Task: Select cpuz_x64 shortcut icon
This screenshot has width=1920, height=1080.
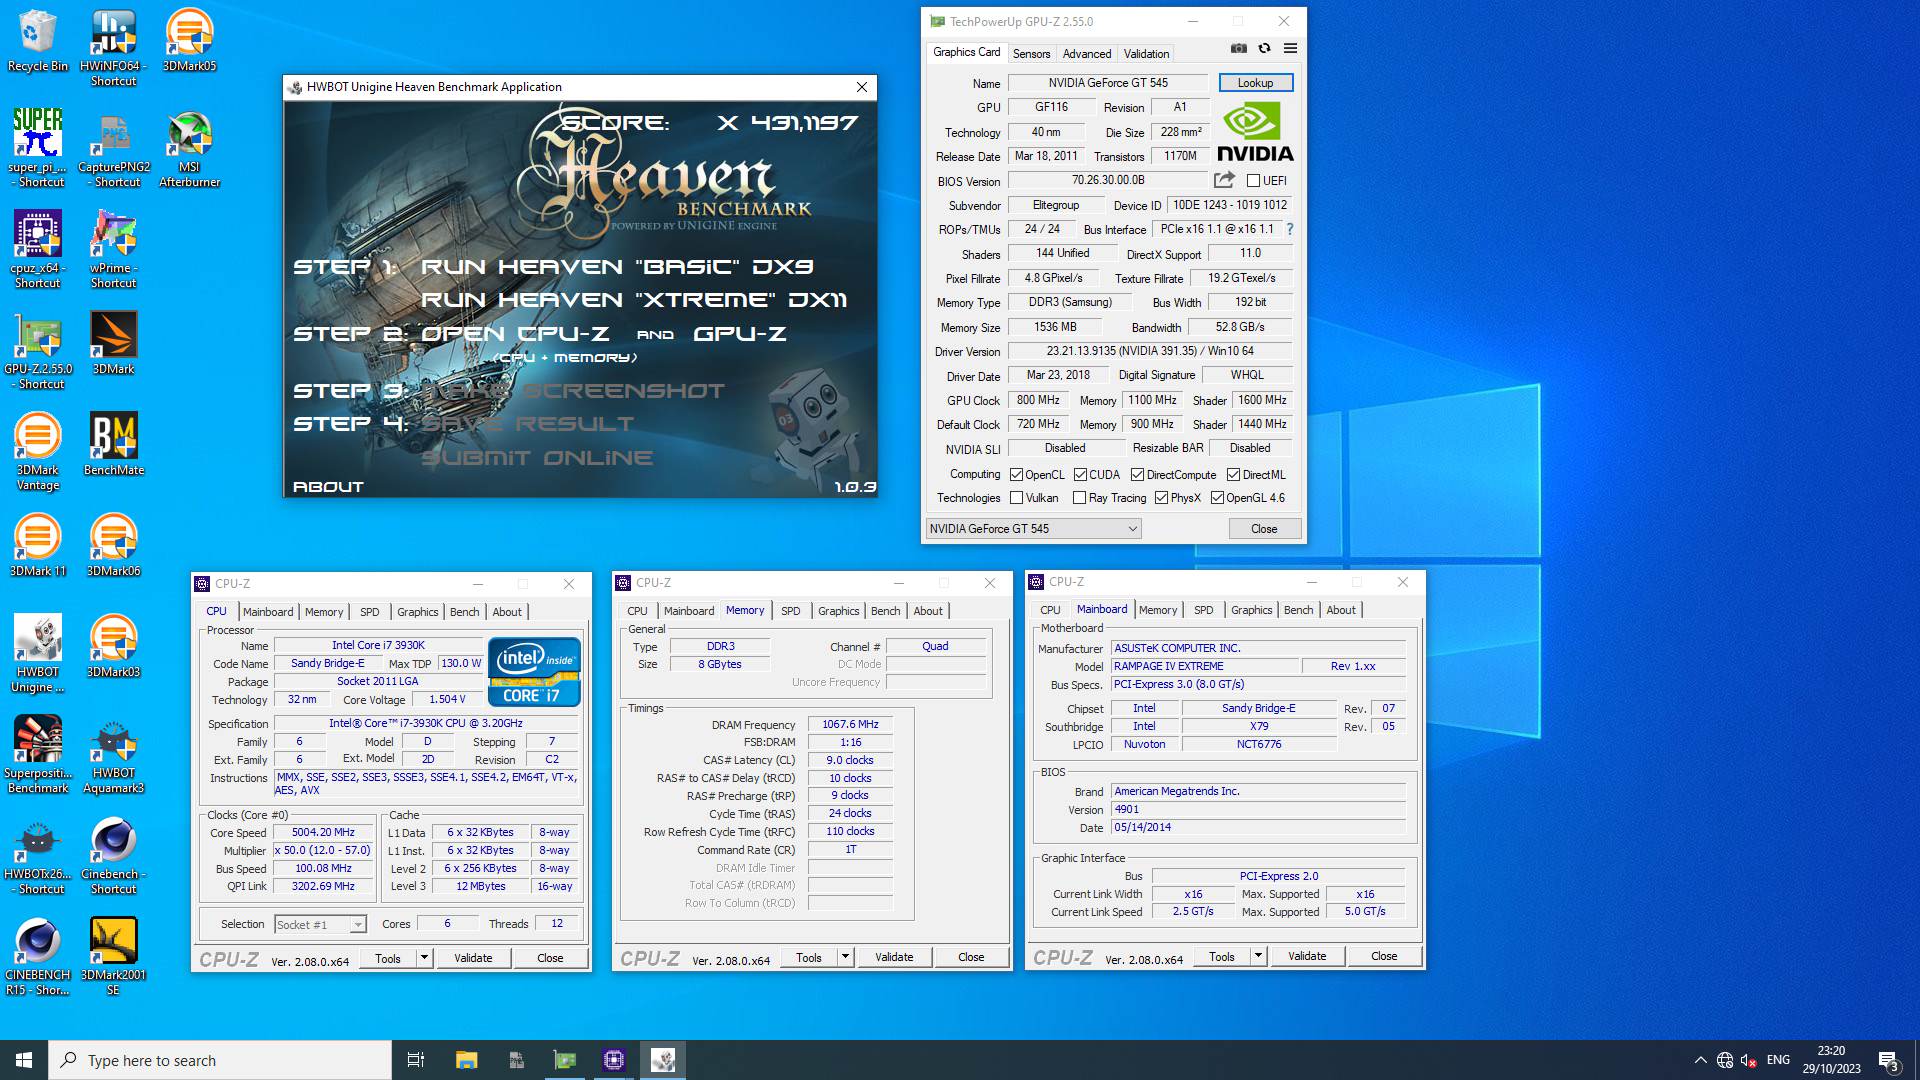Action: point(38,250)
